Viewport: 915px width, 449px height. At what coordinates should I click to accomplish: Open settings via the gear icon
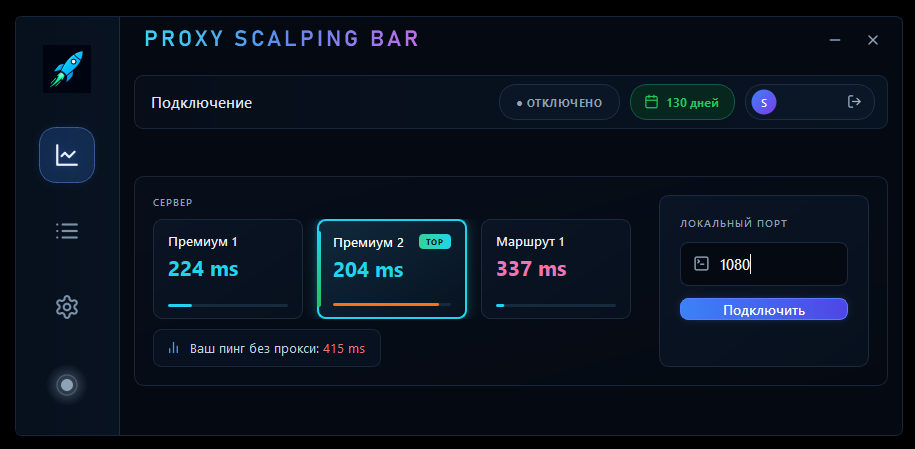(67, 307)
